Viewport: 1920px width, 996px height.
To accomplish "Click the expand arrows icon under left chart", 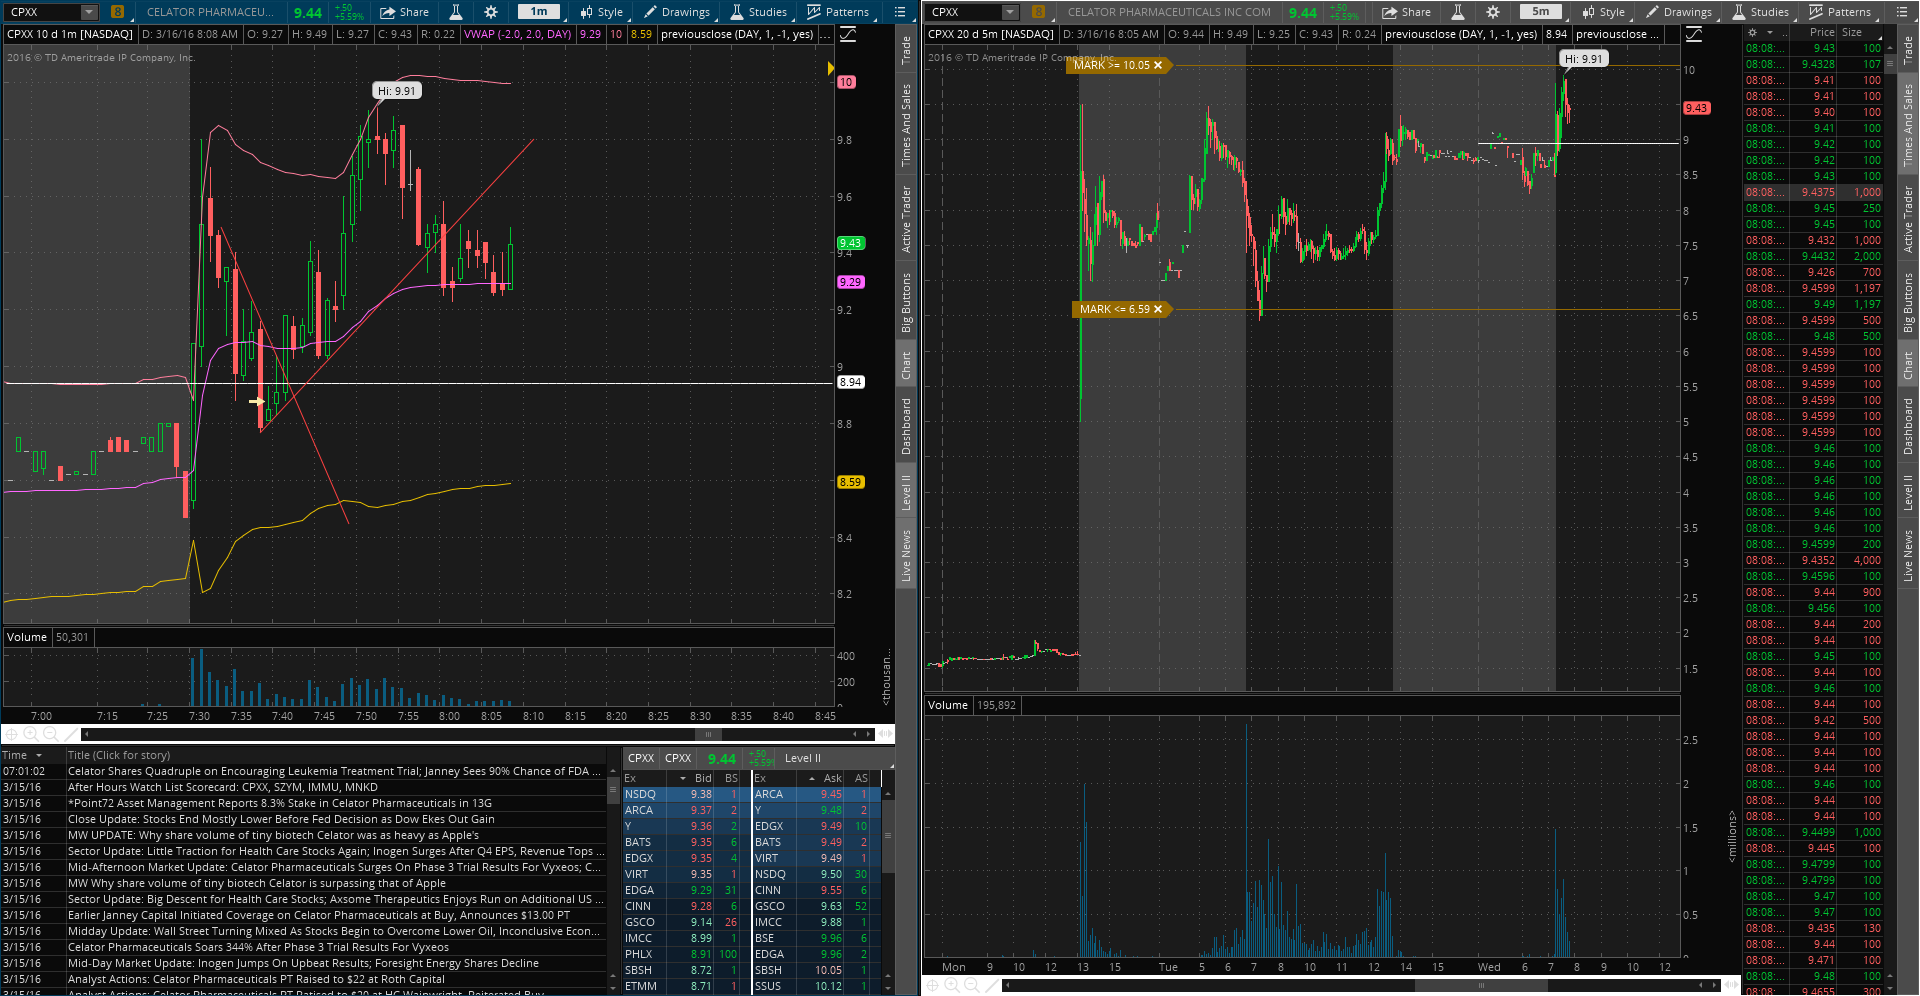I will [x=885, y=734].
